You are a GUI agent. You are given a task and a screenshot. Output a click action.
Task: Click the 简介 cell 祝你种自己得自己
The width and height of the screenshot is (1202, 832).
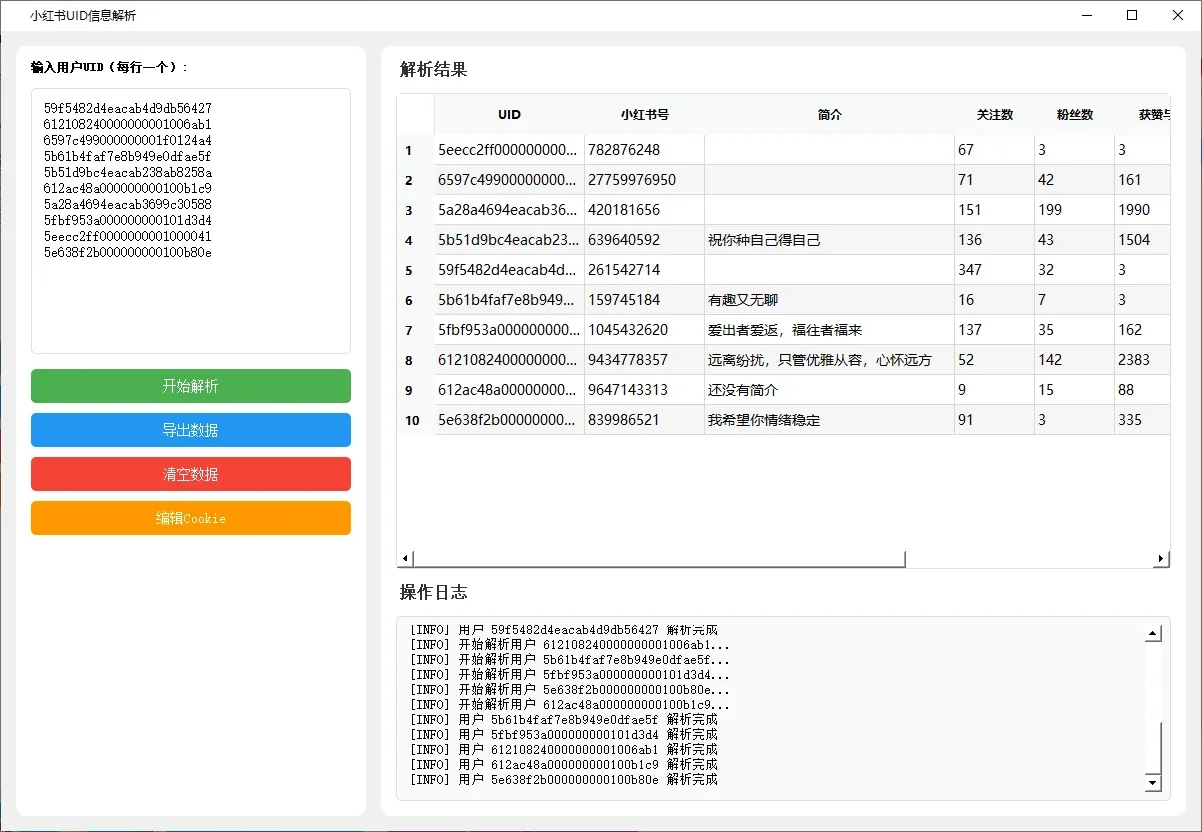[x=830, y=240]
